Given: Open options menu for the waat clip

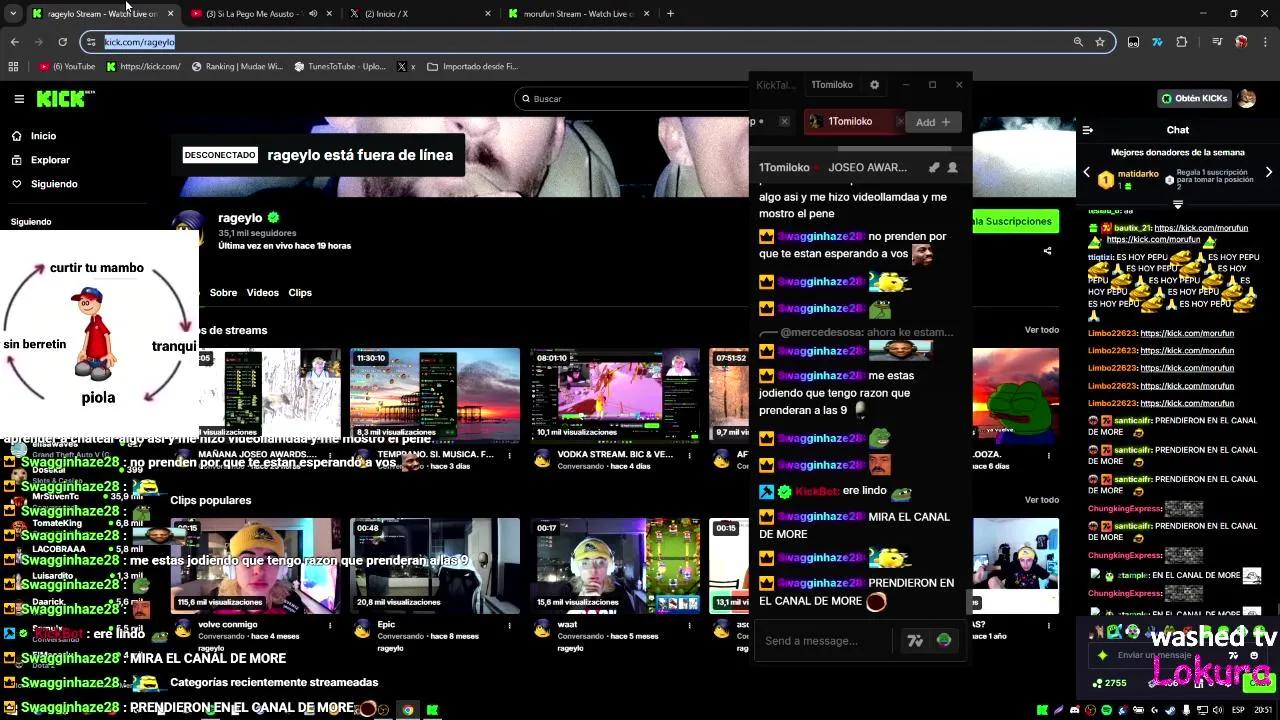Looking at the screenshot, I should pos(689,626).
